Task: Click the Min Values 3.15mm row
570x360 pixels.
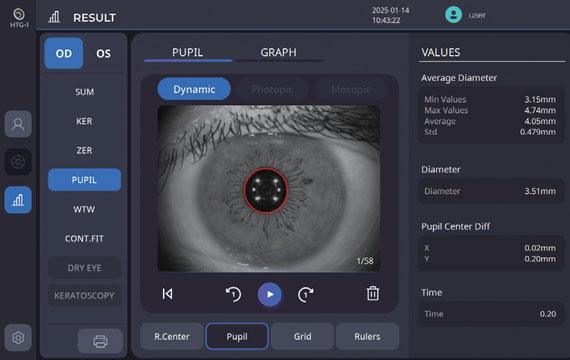Action: (x=490, y=99)
